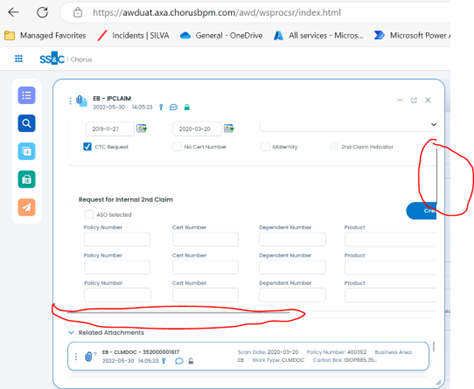The width and height of the screenshot is (474, 389).
Task: Tick the No Cert Number checkbox
Action: pyautogui.click(x=177, y=146)
